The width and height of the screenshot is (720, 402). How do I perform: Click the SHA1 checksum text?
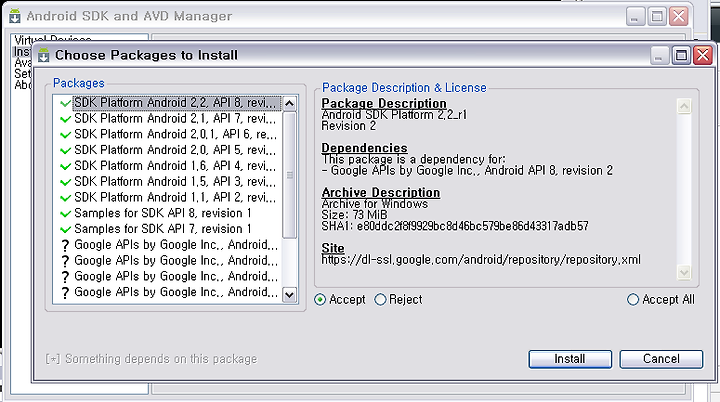(455, 226)
